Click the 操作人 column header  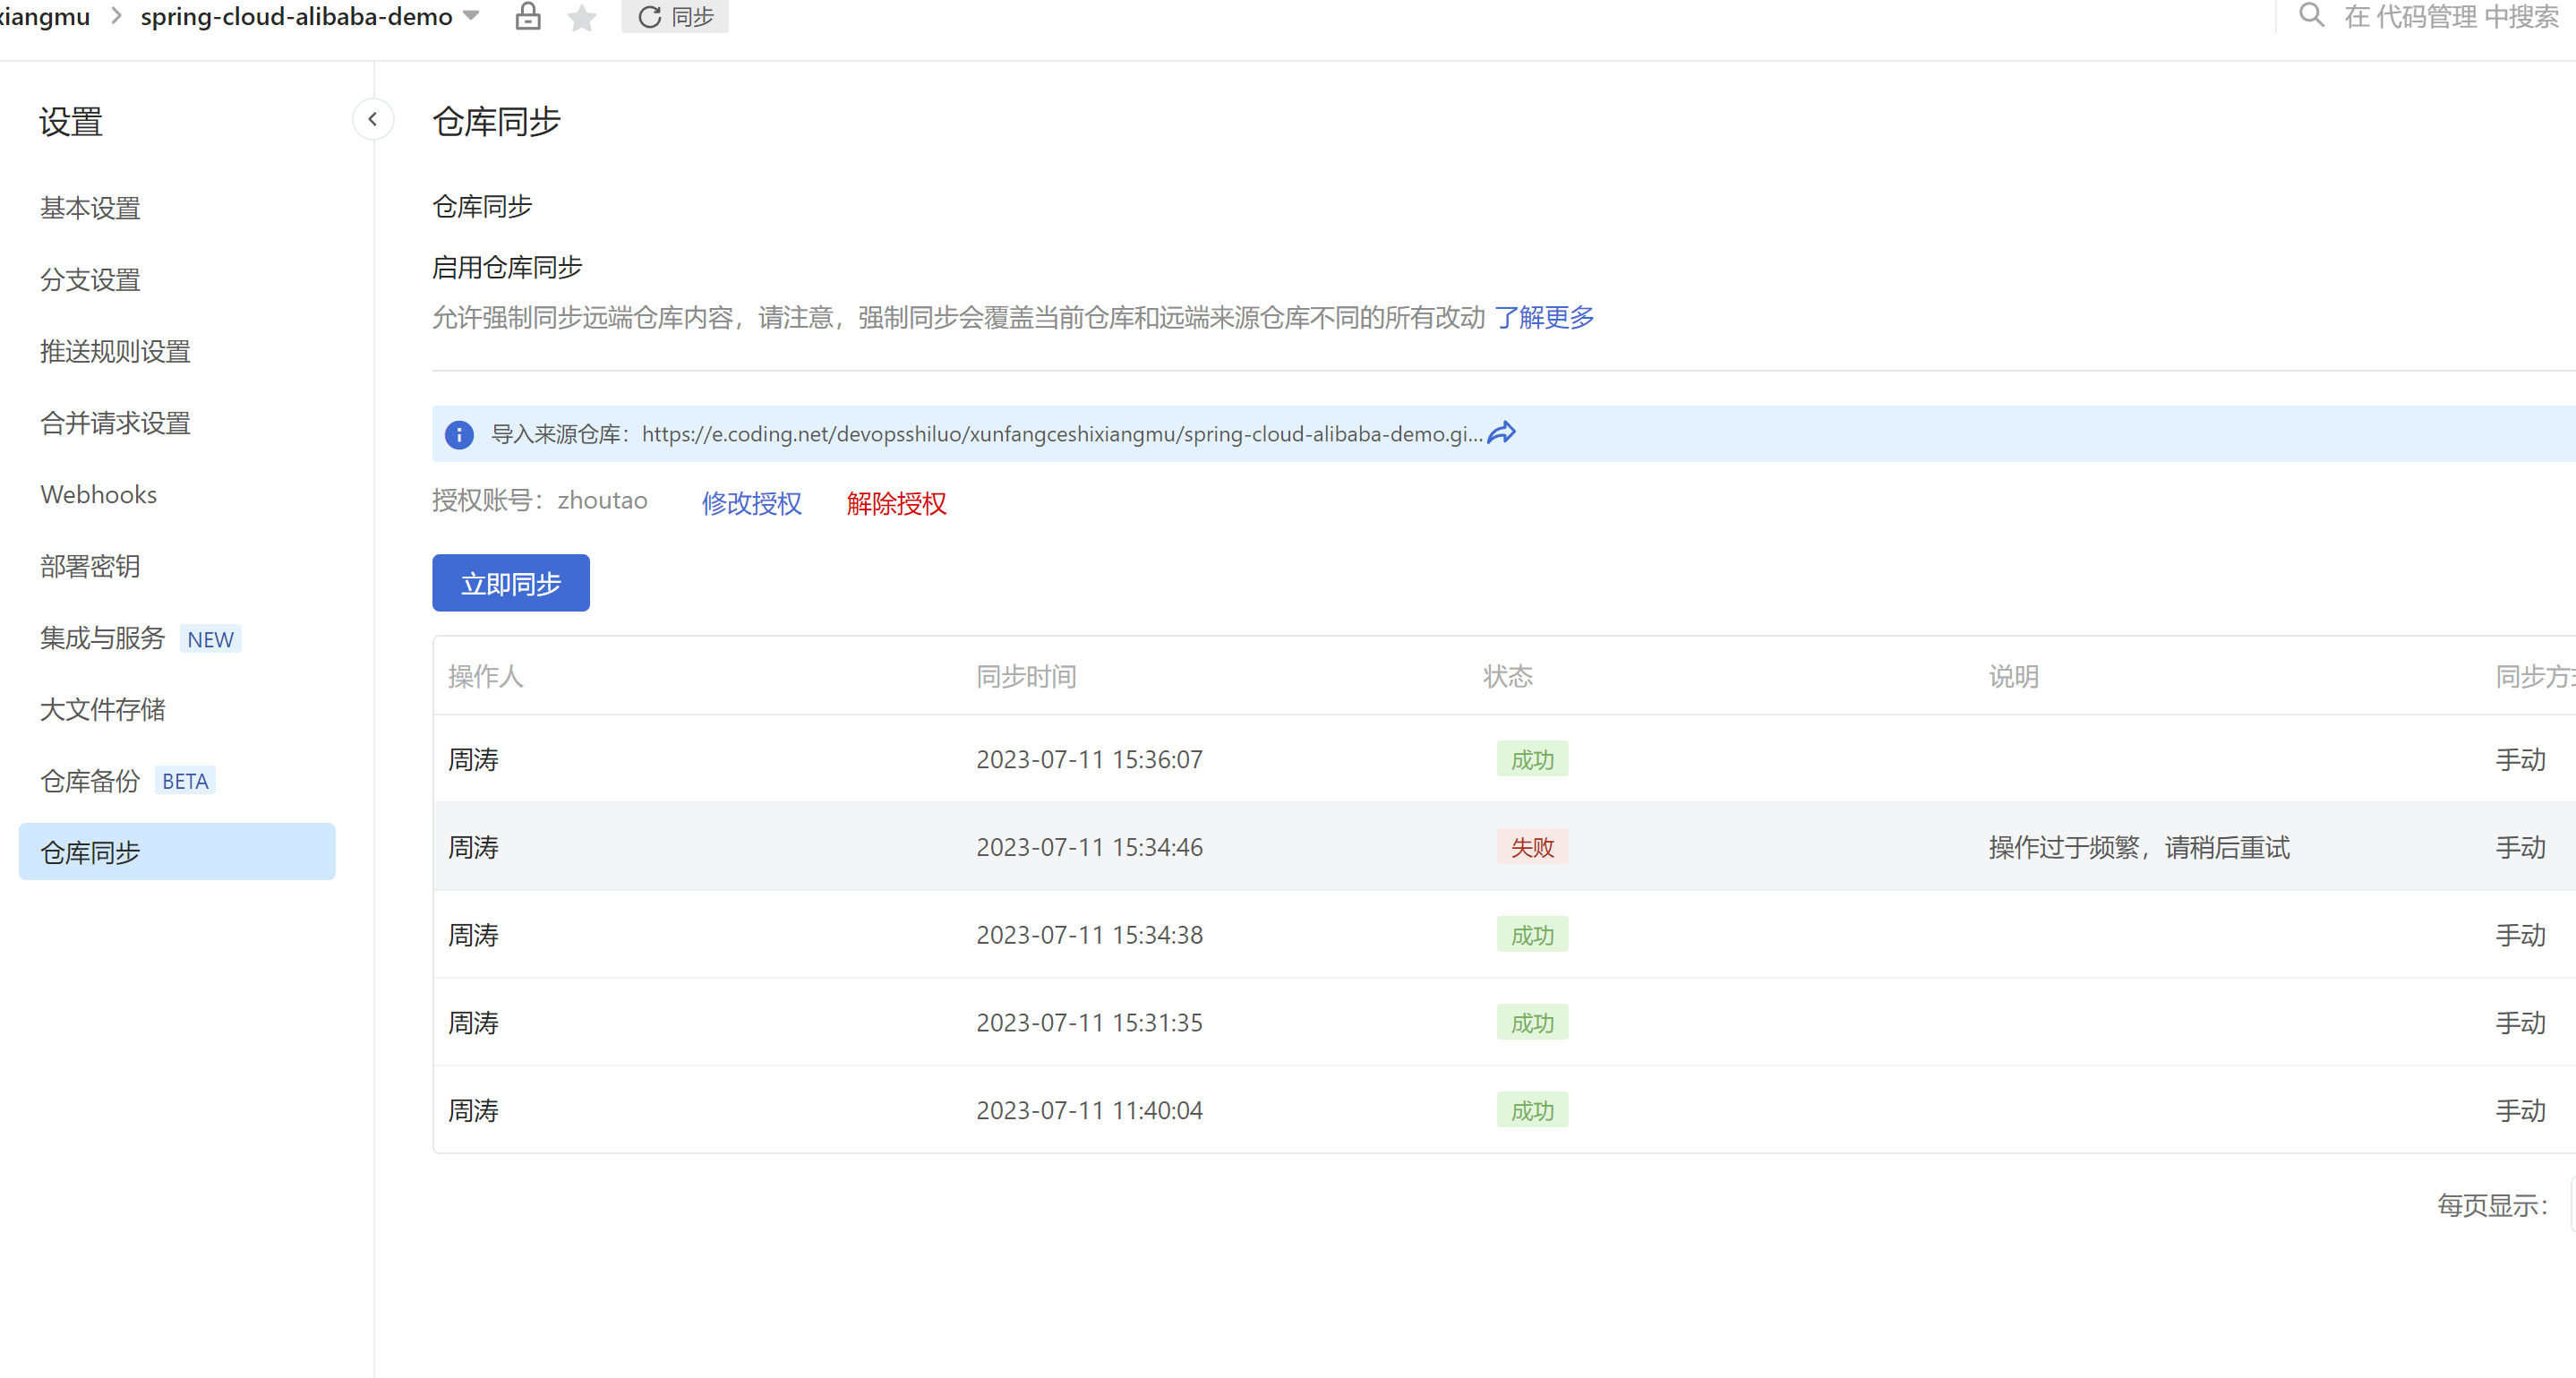point(485,676)
